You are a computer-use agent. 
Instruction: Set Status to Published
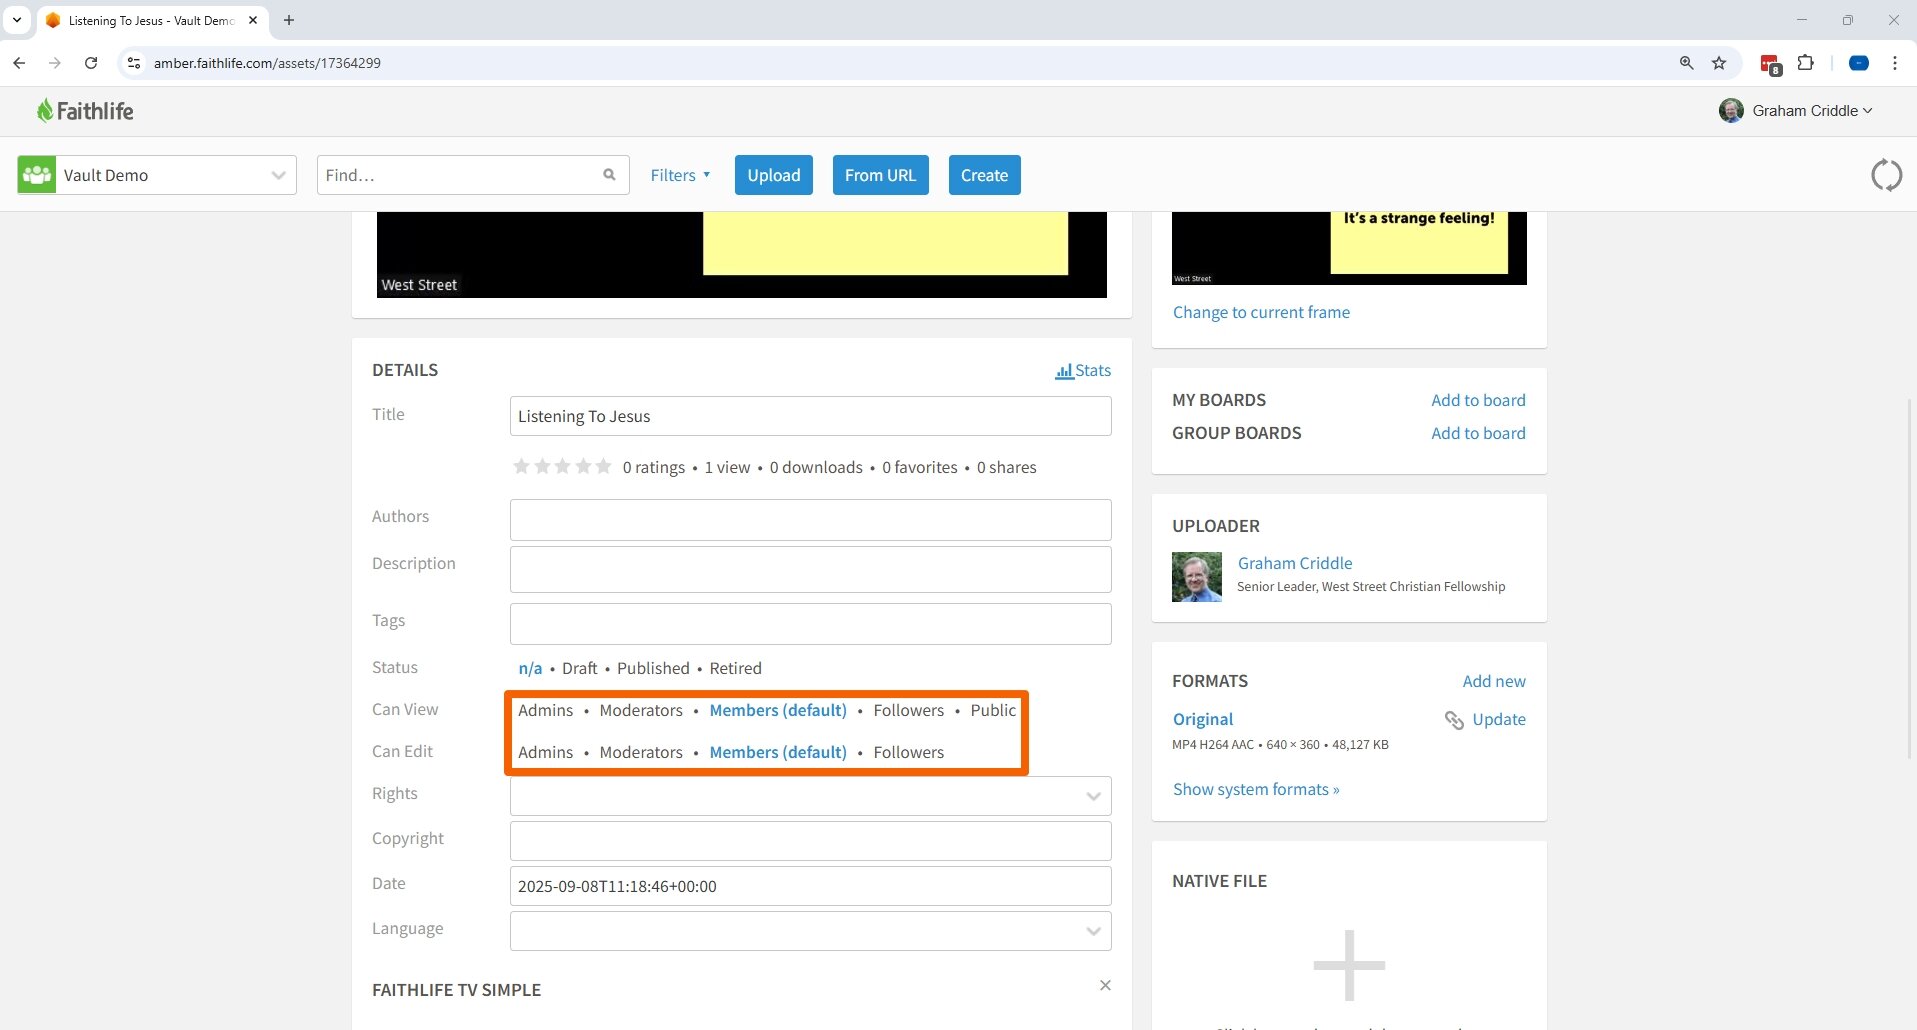[653, 668]
